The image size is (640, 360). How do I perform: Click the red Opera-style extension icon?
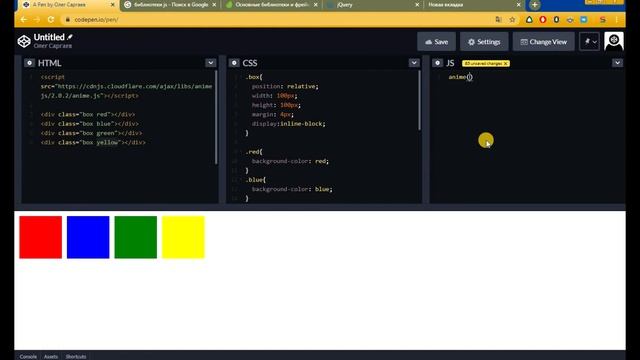coord(542,20)
